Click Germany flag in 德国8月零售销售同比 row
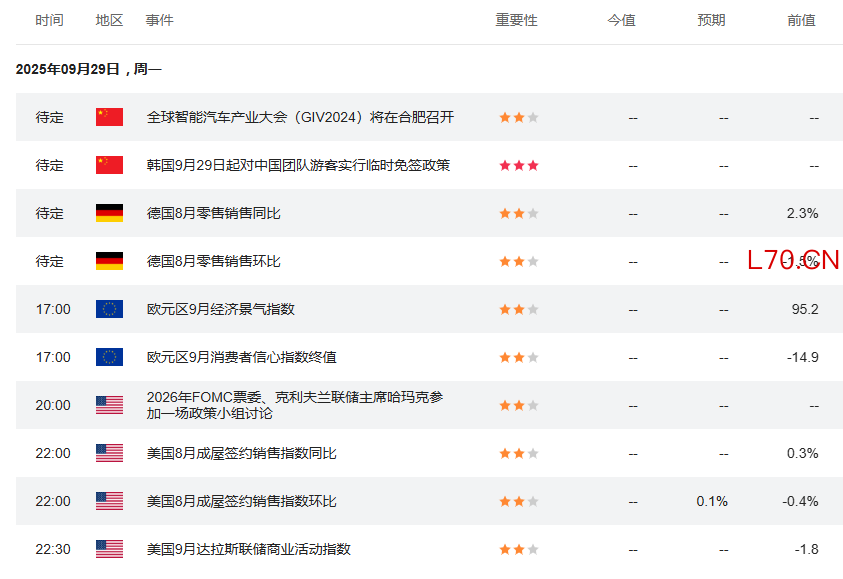Image resolution: width=843 pixels, height=579 pixels. (109, 213)
